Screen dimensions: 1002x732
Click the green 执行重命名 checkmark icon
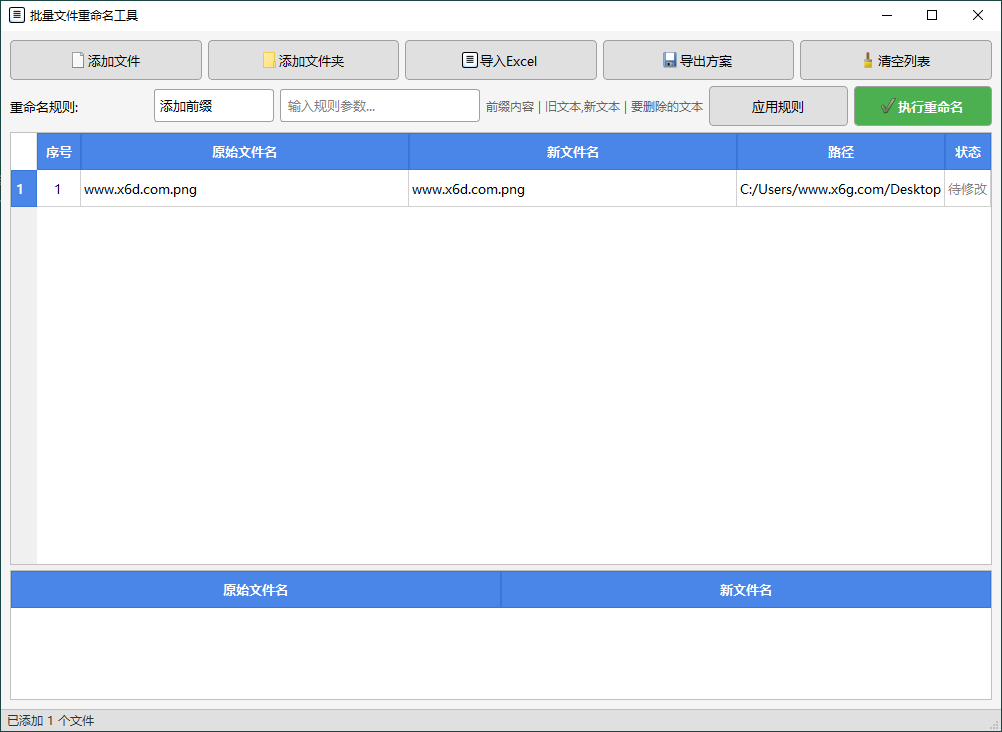click(x=887, y=106)
